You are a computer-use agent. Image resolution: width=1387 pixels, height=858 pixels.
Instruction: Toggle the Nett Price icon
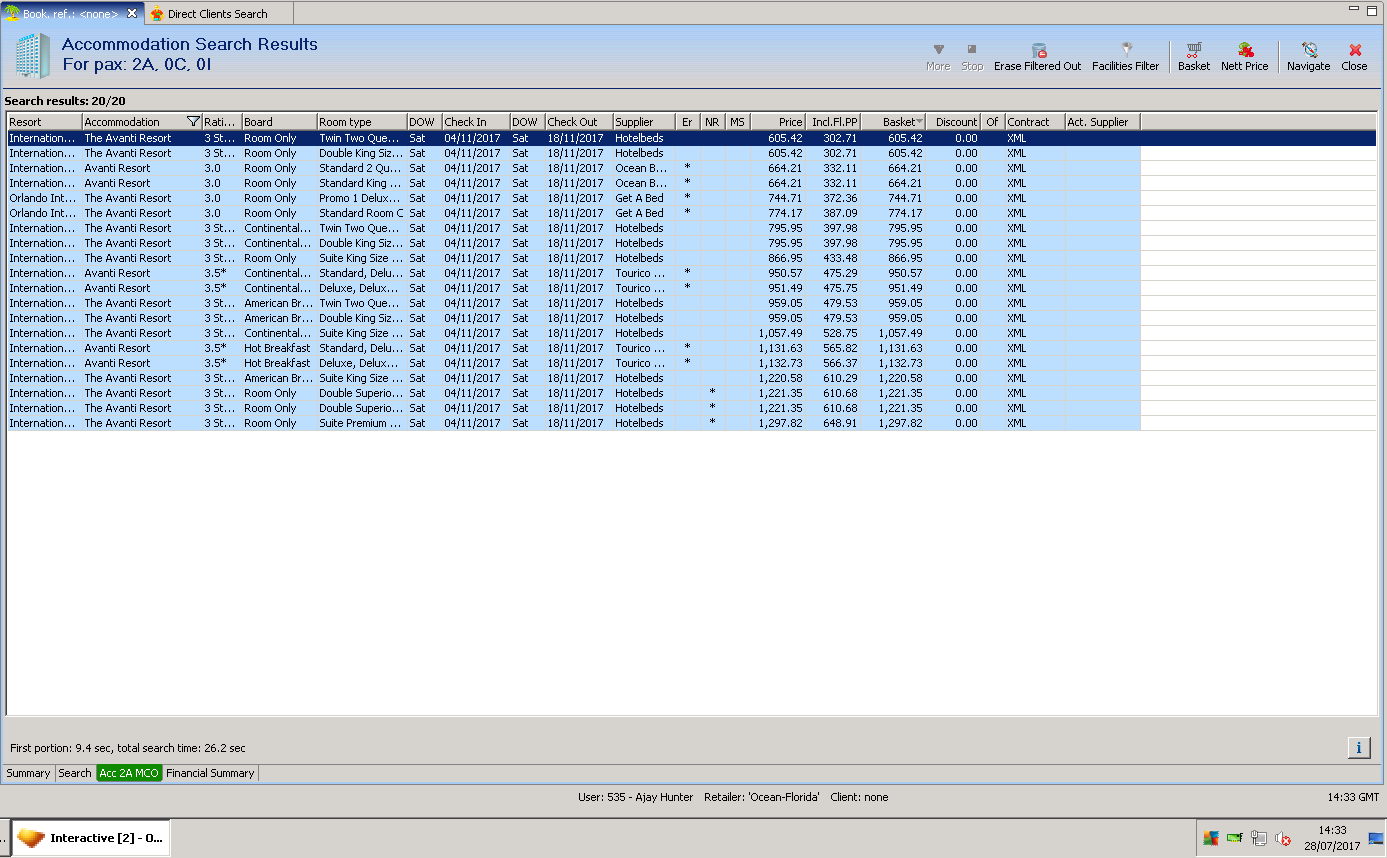click(x=1244, y=51)
